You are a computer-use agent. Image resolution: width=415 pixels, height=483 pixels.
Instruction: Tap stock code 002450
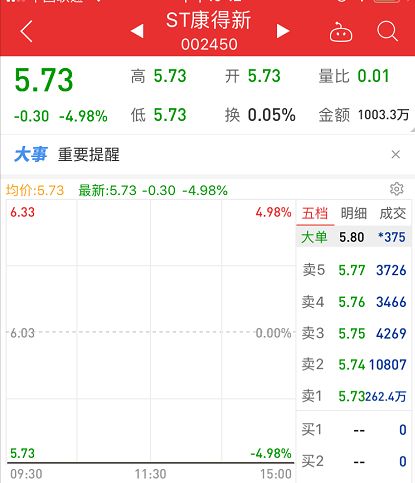click(209, 45)
